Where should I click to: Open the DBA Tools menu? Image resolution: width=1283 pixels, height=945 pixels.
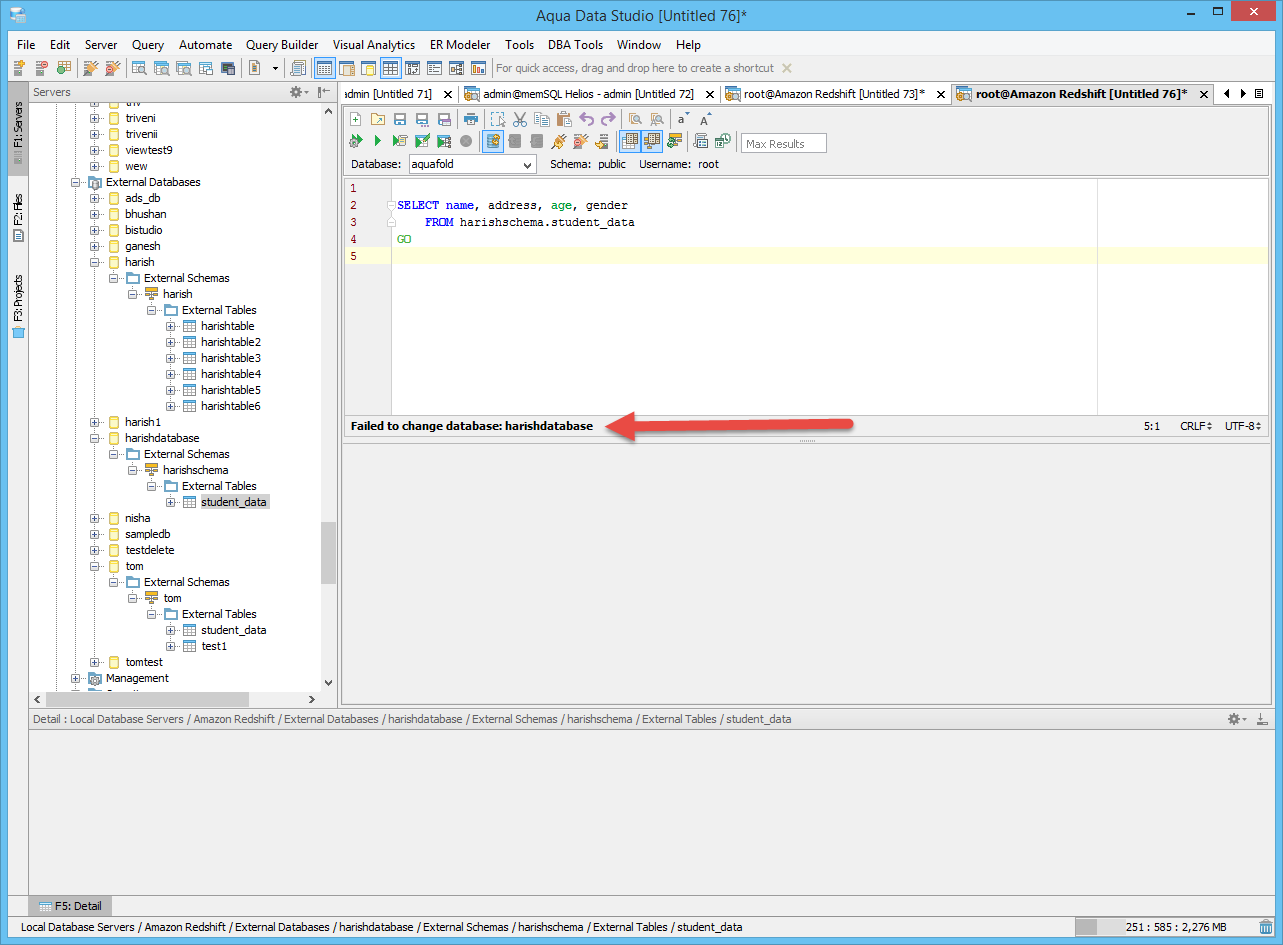tap(575, 45)
